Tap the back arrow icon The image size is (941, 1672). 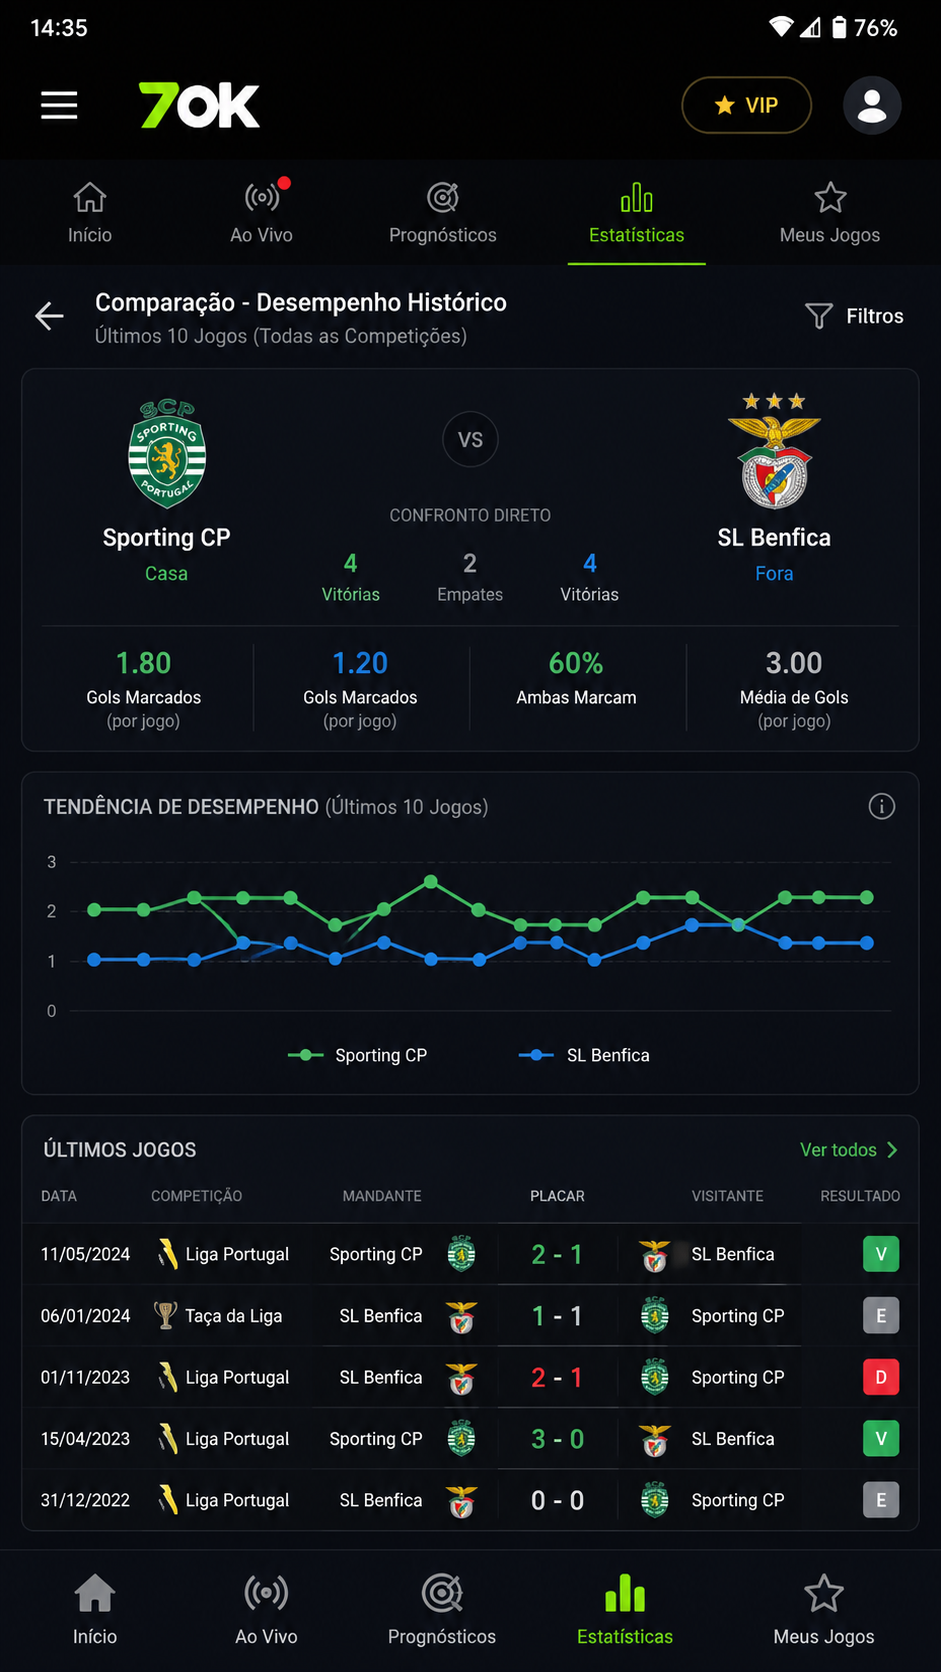point(49,316)
